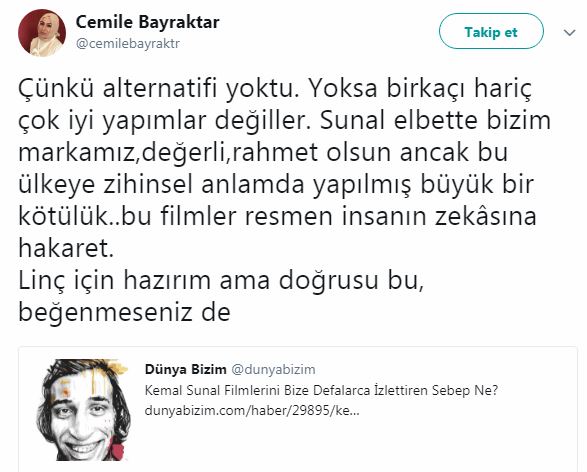The width and height of the screenshot is (587, 472).
Task: Click the line 'ülkeye zihinsel anlamda yapılmış'
Action: [x=276, y=185]
